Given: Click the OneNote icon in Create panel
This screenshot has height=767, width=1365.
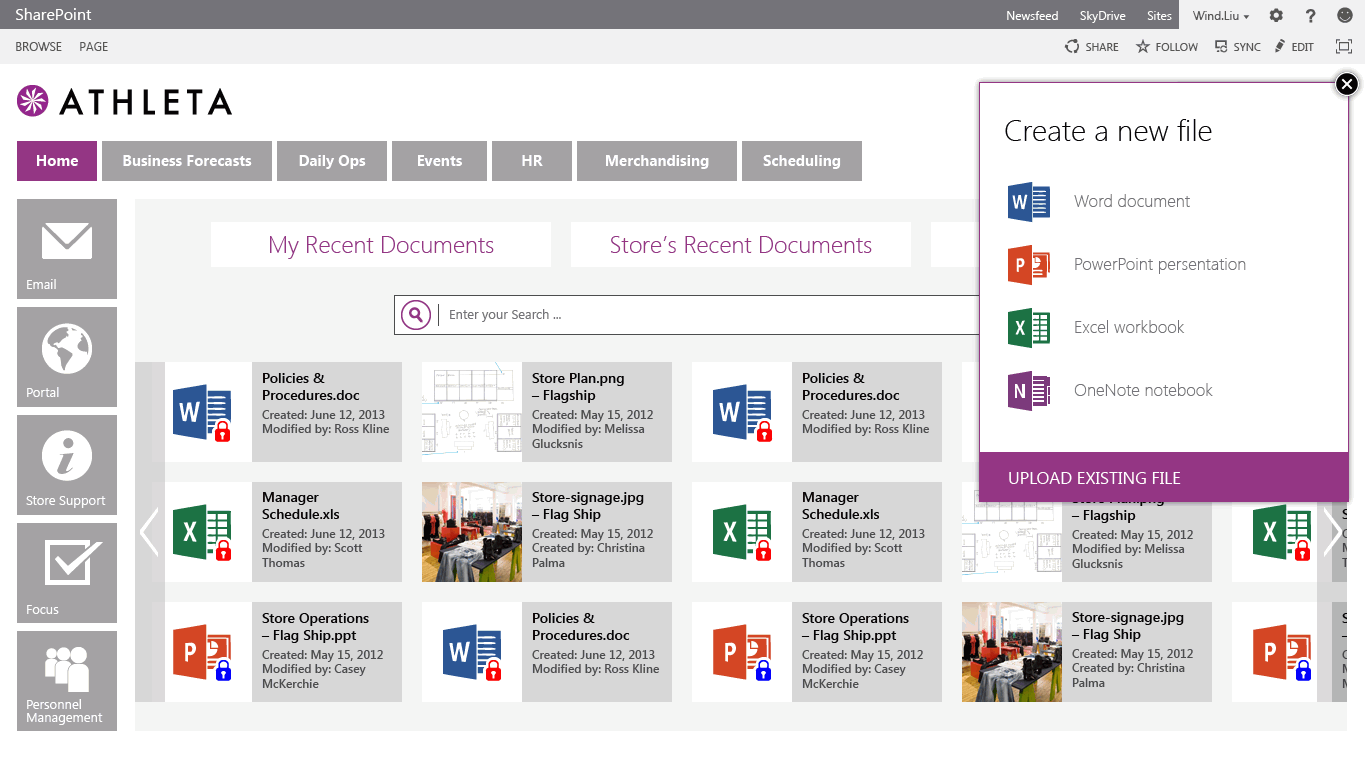Looking at the screenshot, I should [x=1029, y=391].
